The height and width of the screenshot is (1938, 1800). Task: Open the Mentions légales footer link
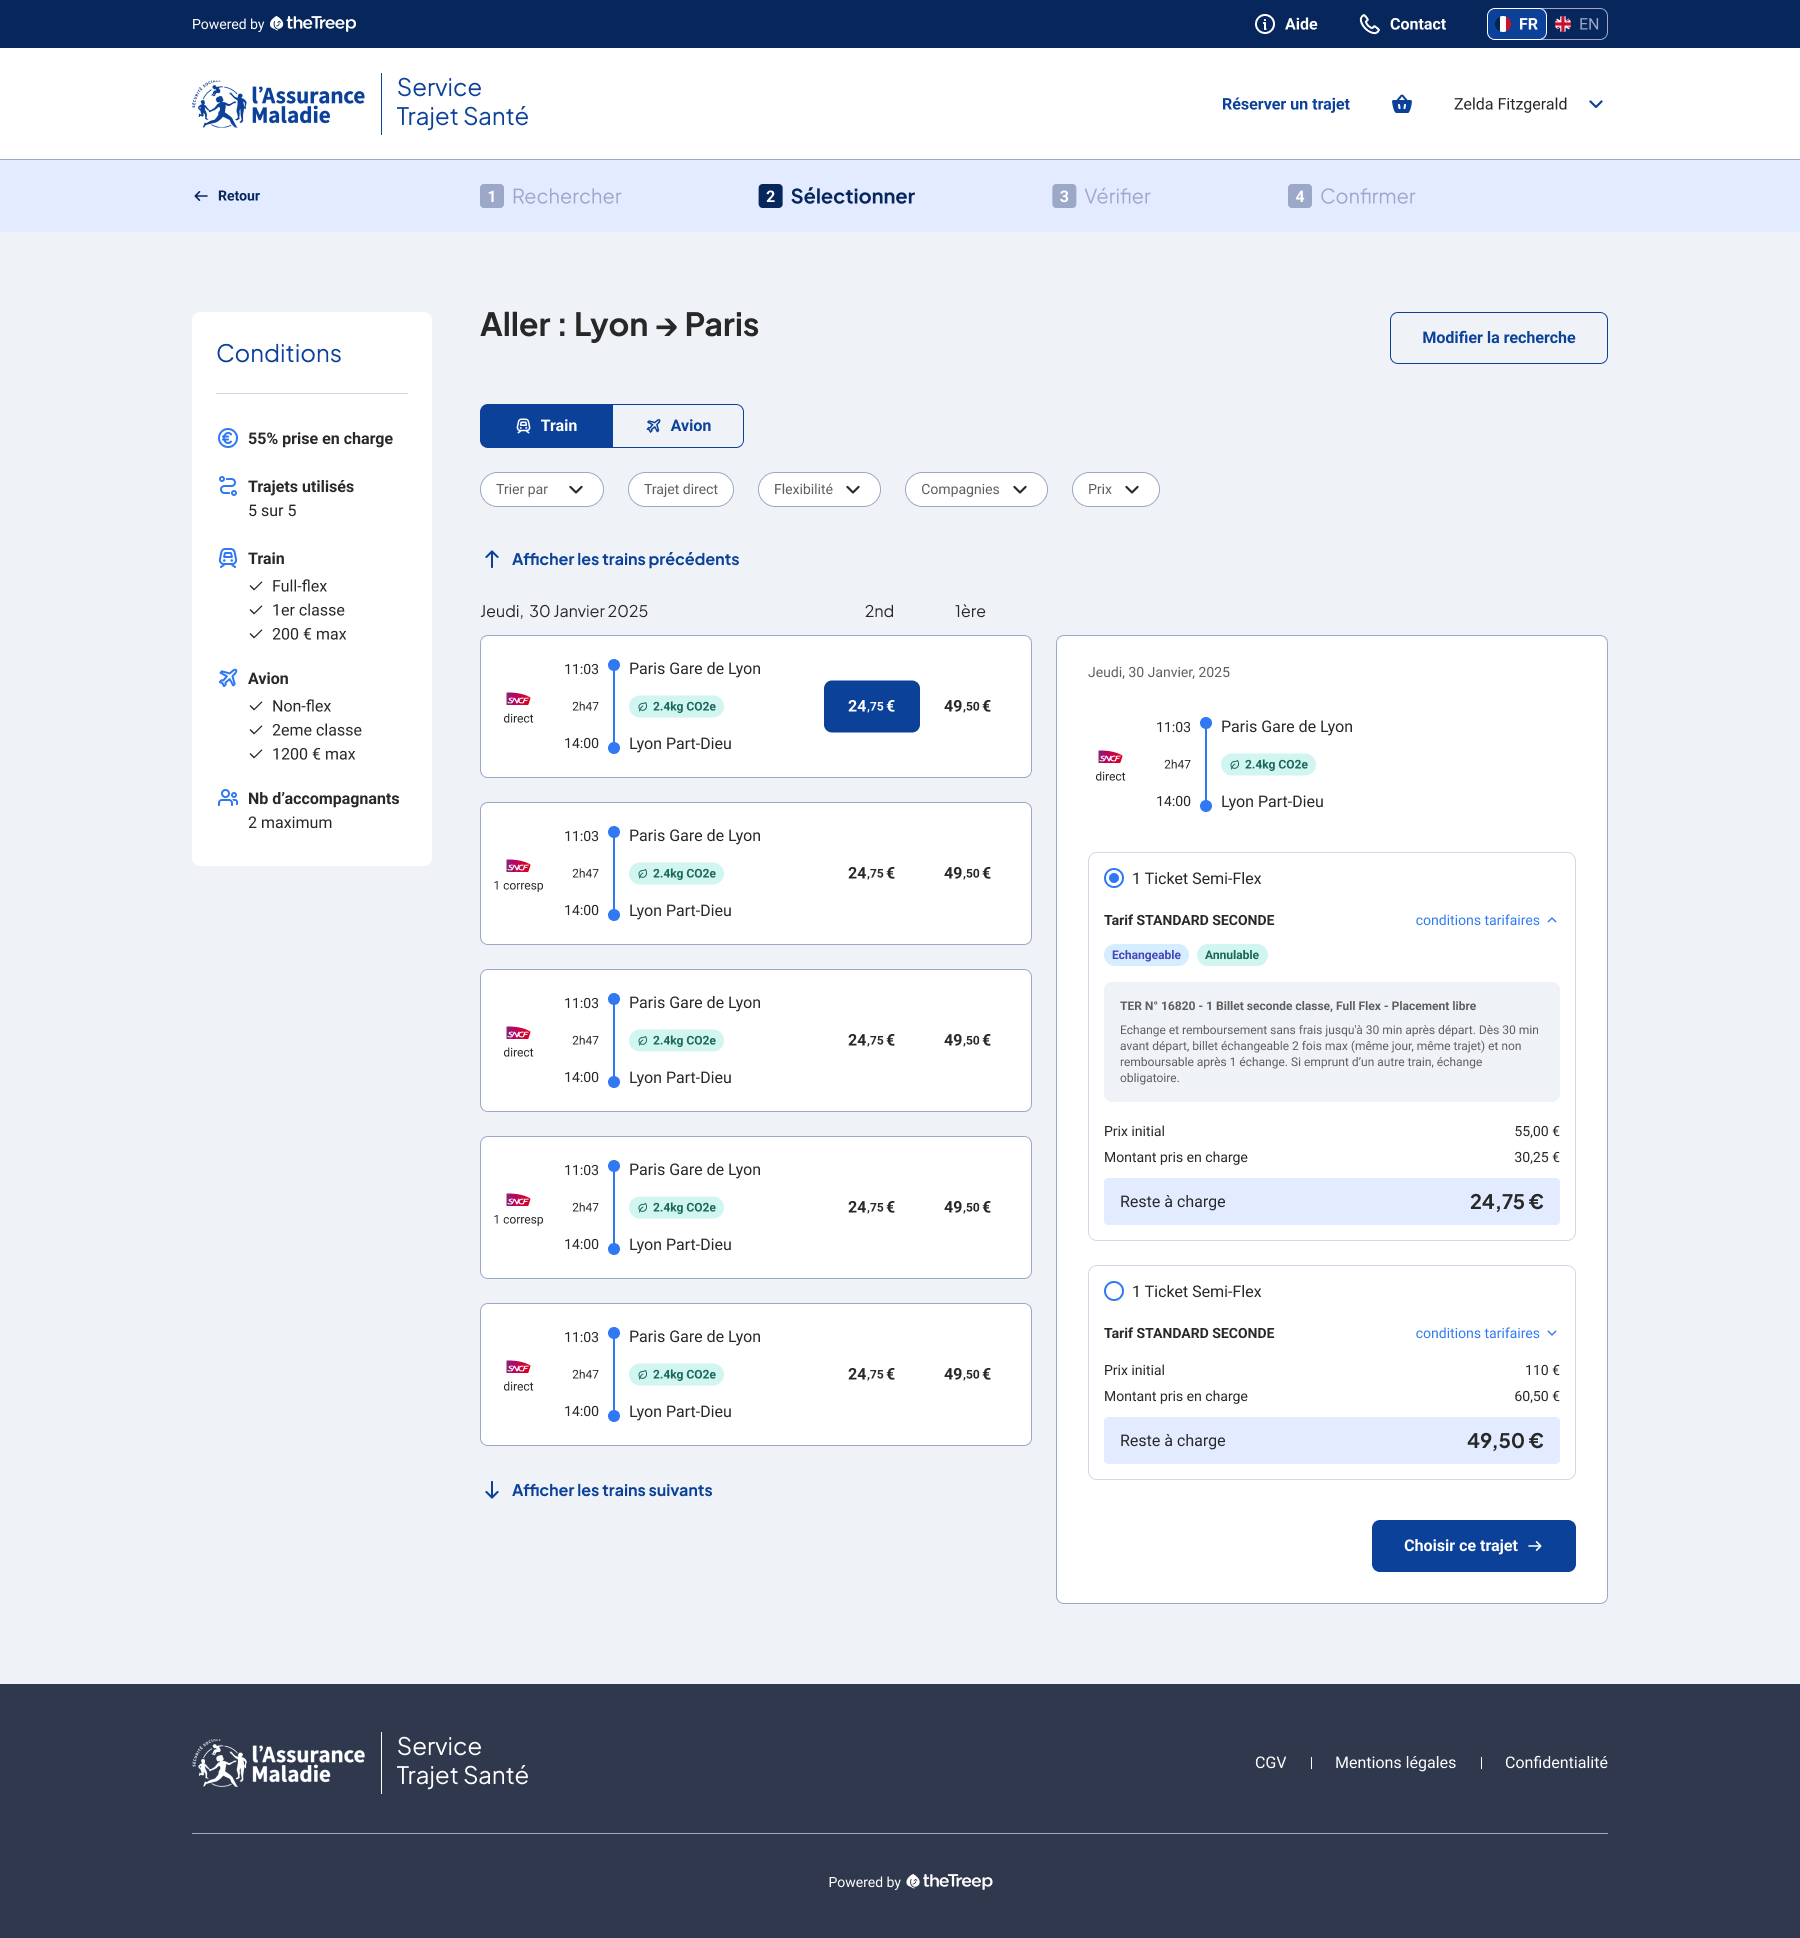coord(1395,1763)
